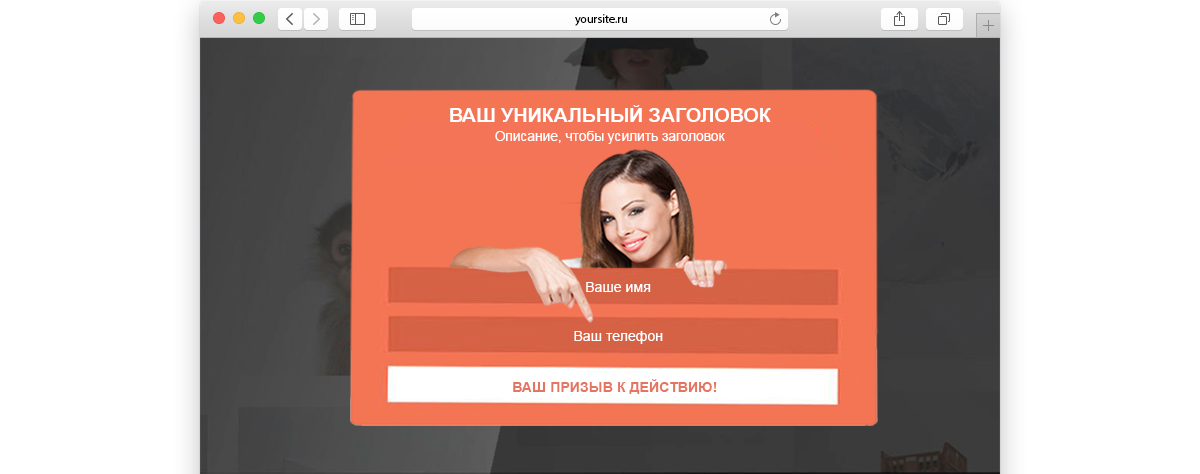Click the browser forward arrow
The height and width of the screenshot is (474, 1200).
coord(316,19)
